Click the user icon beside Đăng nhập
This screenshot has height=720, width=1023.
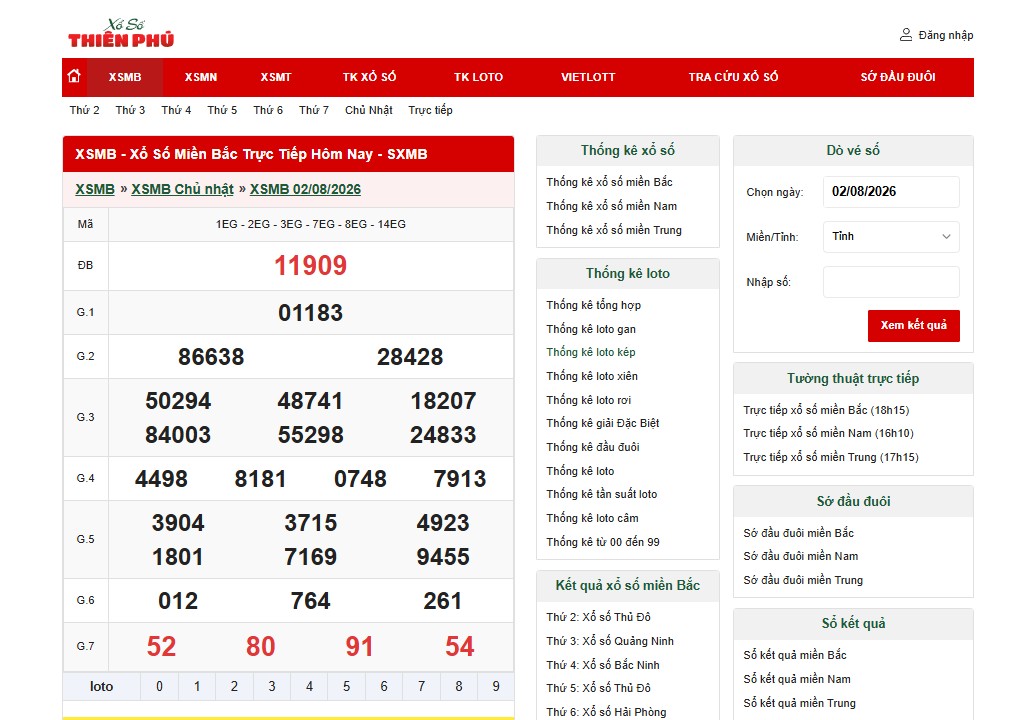(x=906, y=35)
